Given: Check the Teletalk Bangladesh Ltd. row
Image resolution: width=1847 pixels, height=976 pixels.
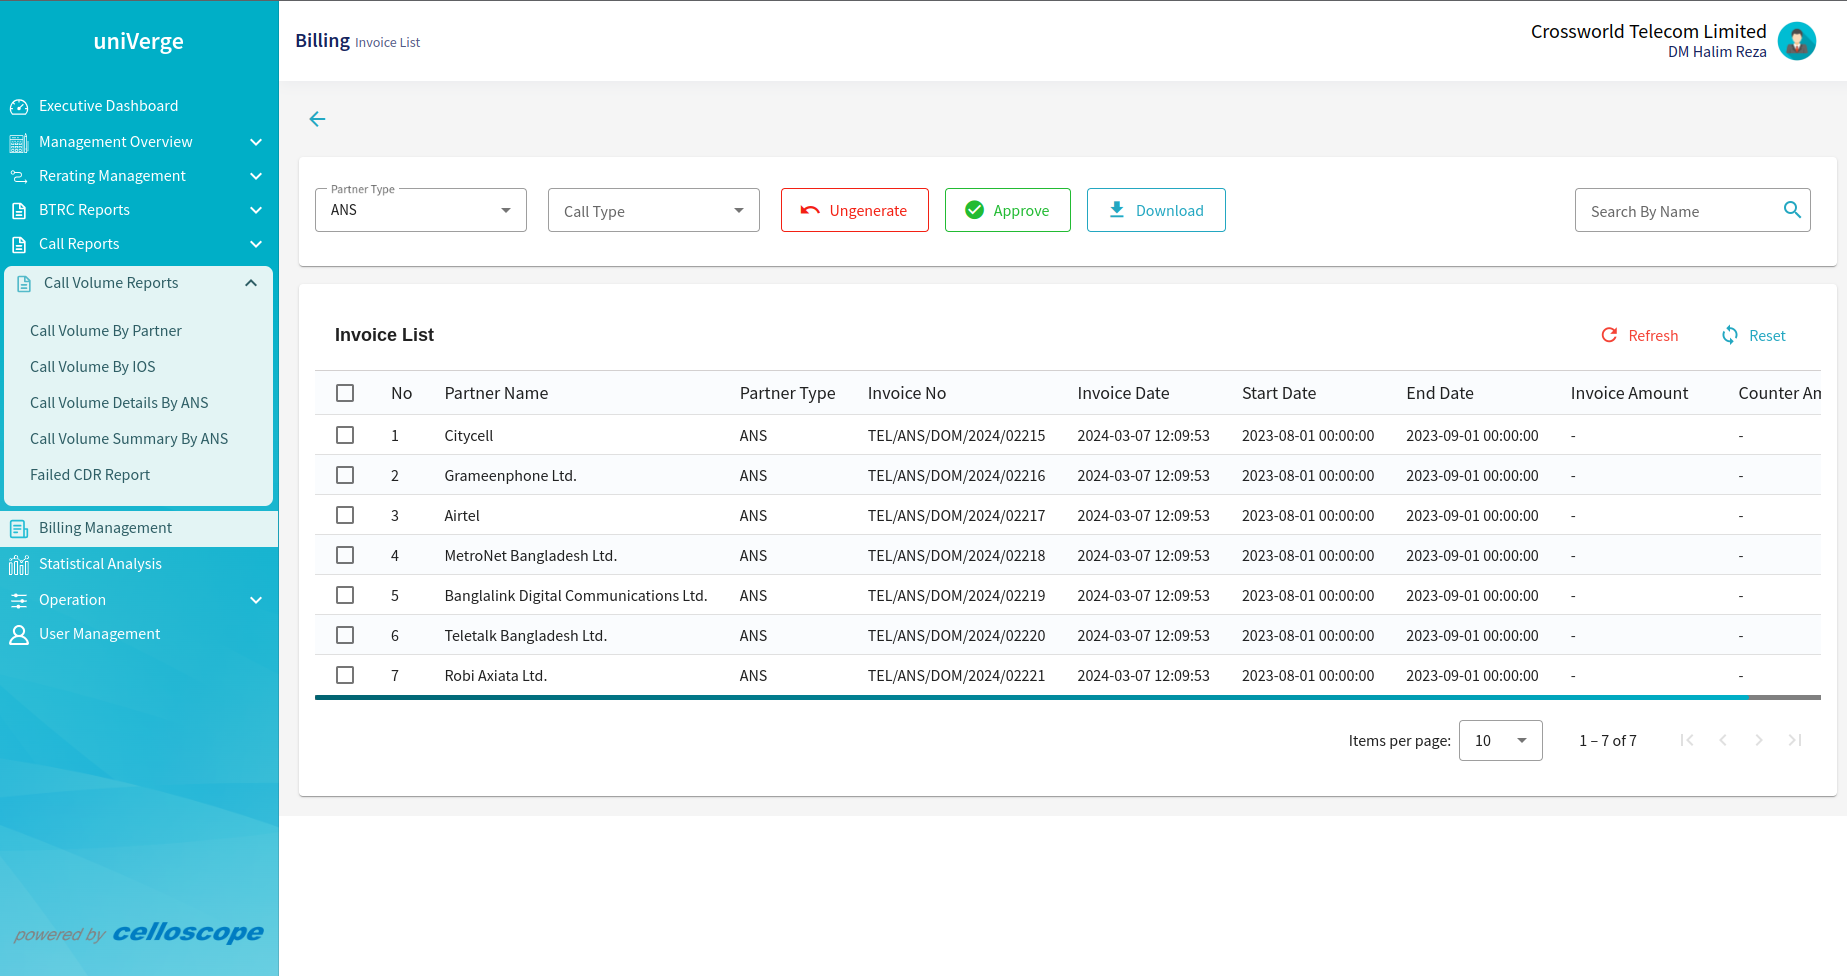Looking at the screenshot, I should pyautogui.click(x=345, y=635).
